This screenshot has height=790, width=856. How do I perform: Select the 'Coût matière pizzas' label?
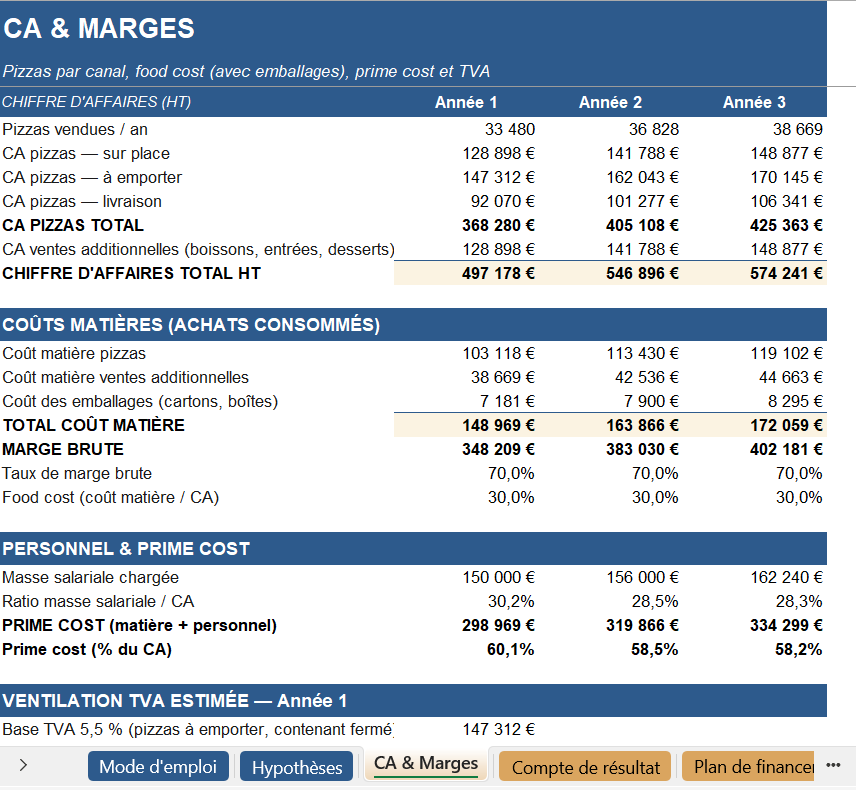point(74,353)
